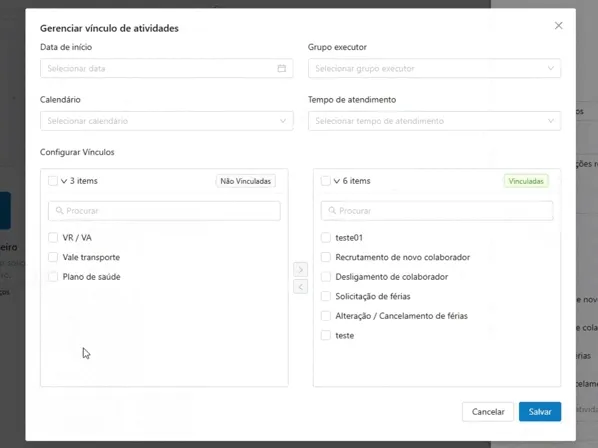Check the teste01 checkbox

pyautogui.click(x=325, y=238)
